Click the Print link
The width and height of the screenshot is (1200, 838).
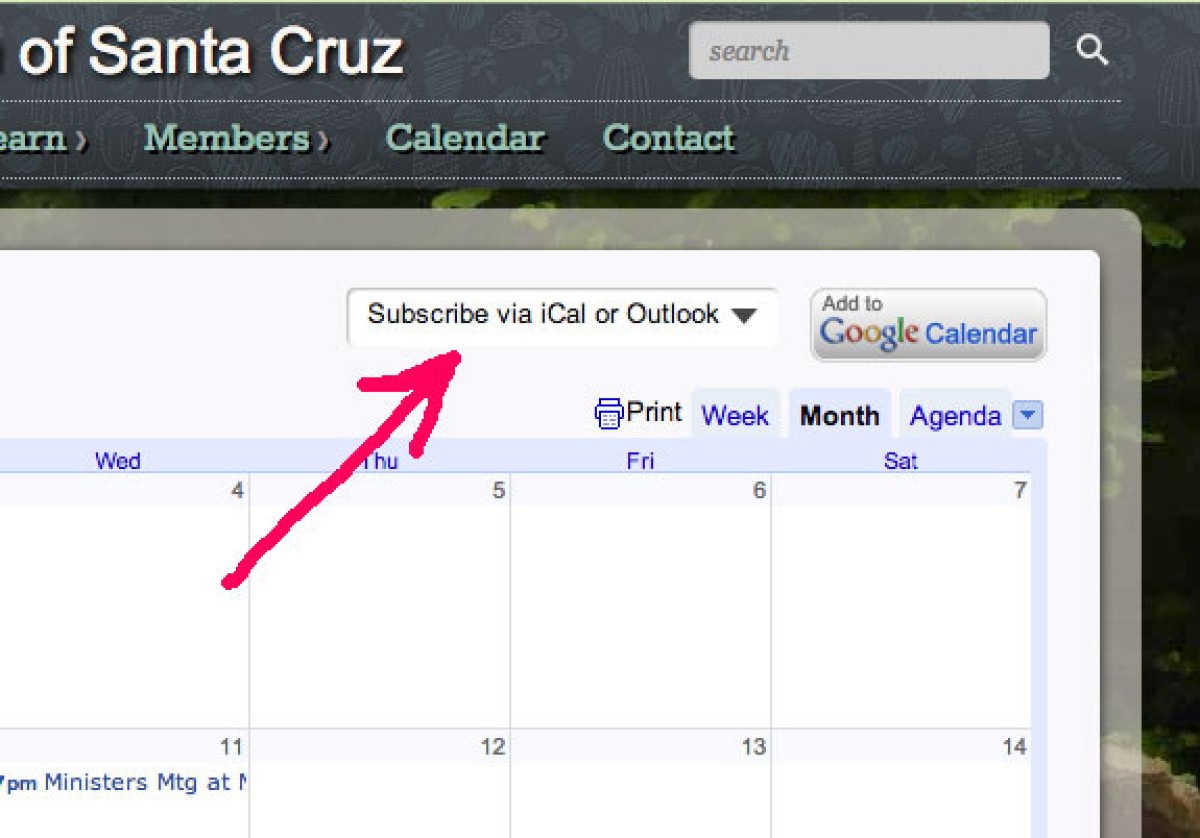(x=654, y=412)
